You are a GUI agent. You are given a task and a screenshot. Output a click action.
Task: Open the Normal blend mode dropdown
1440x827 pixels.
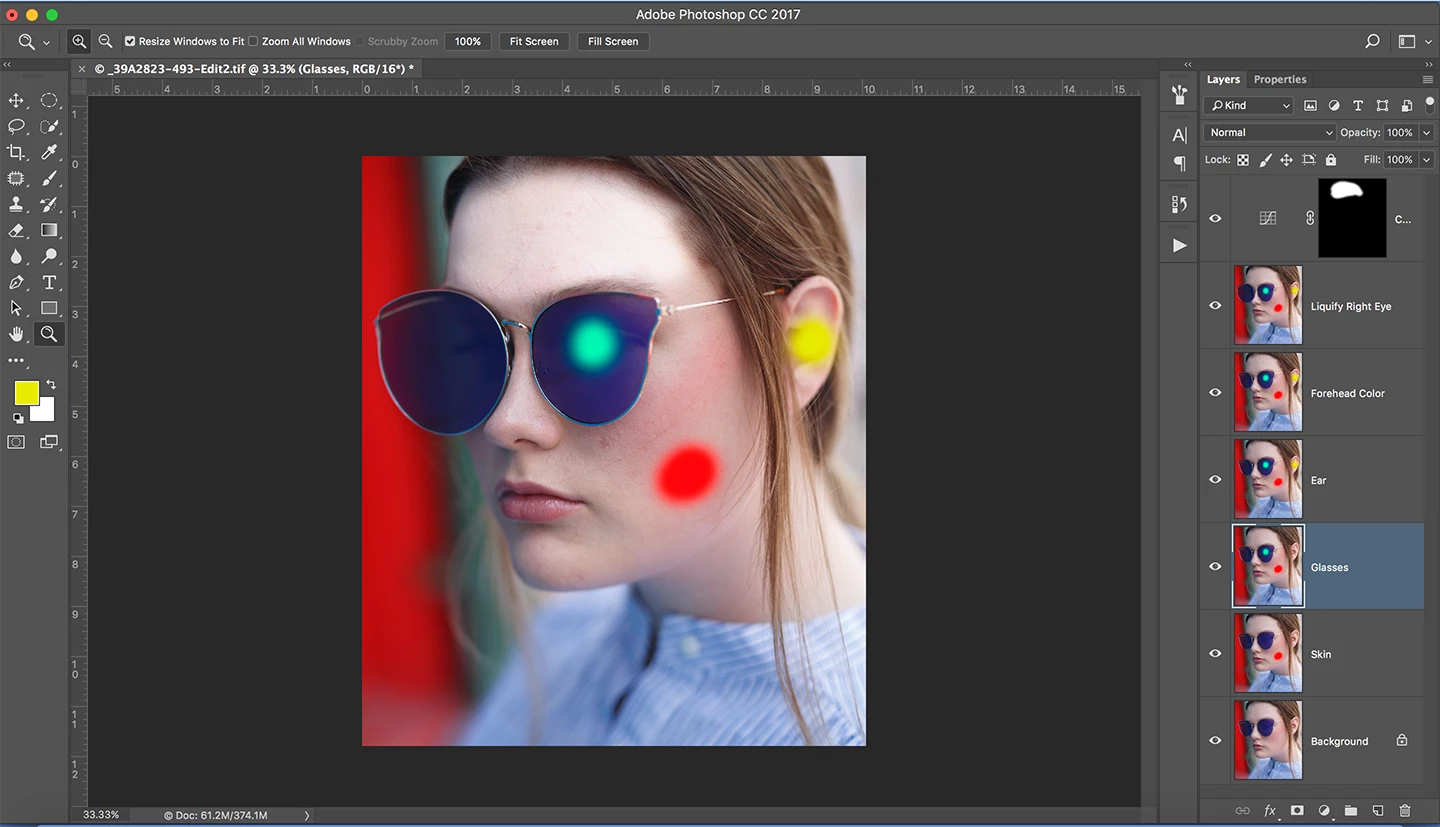point(1270,133)
